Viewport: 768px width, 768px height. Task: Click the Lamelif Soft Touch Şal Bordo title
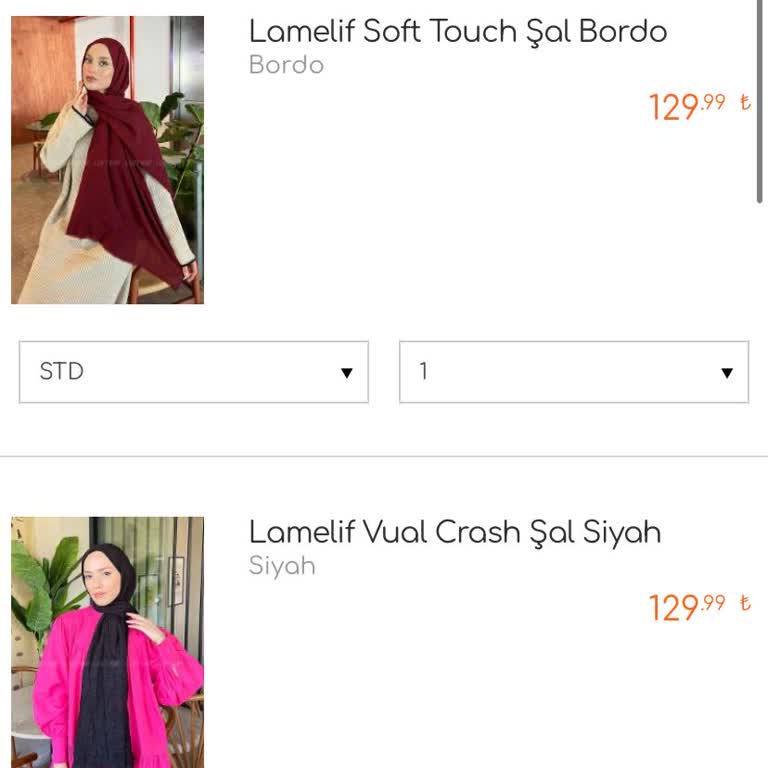(x=457, y=31)
